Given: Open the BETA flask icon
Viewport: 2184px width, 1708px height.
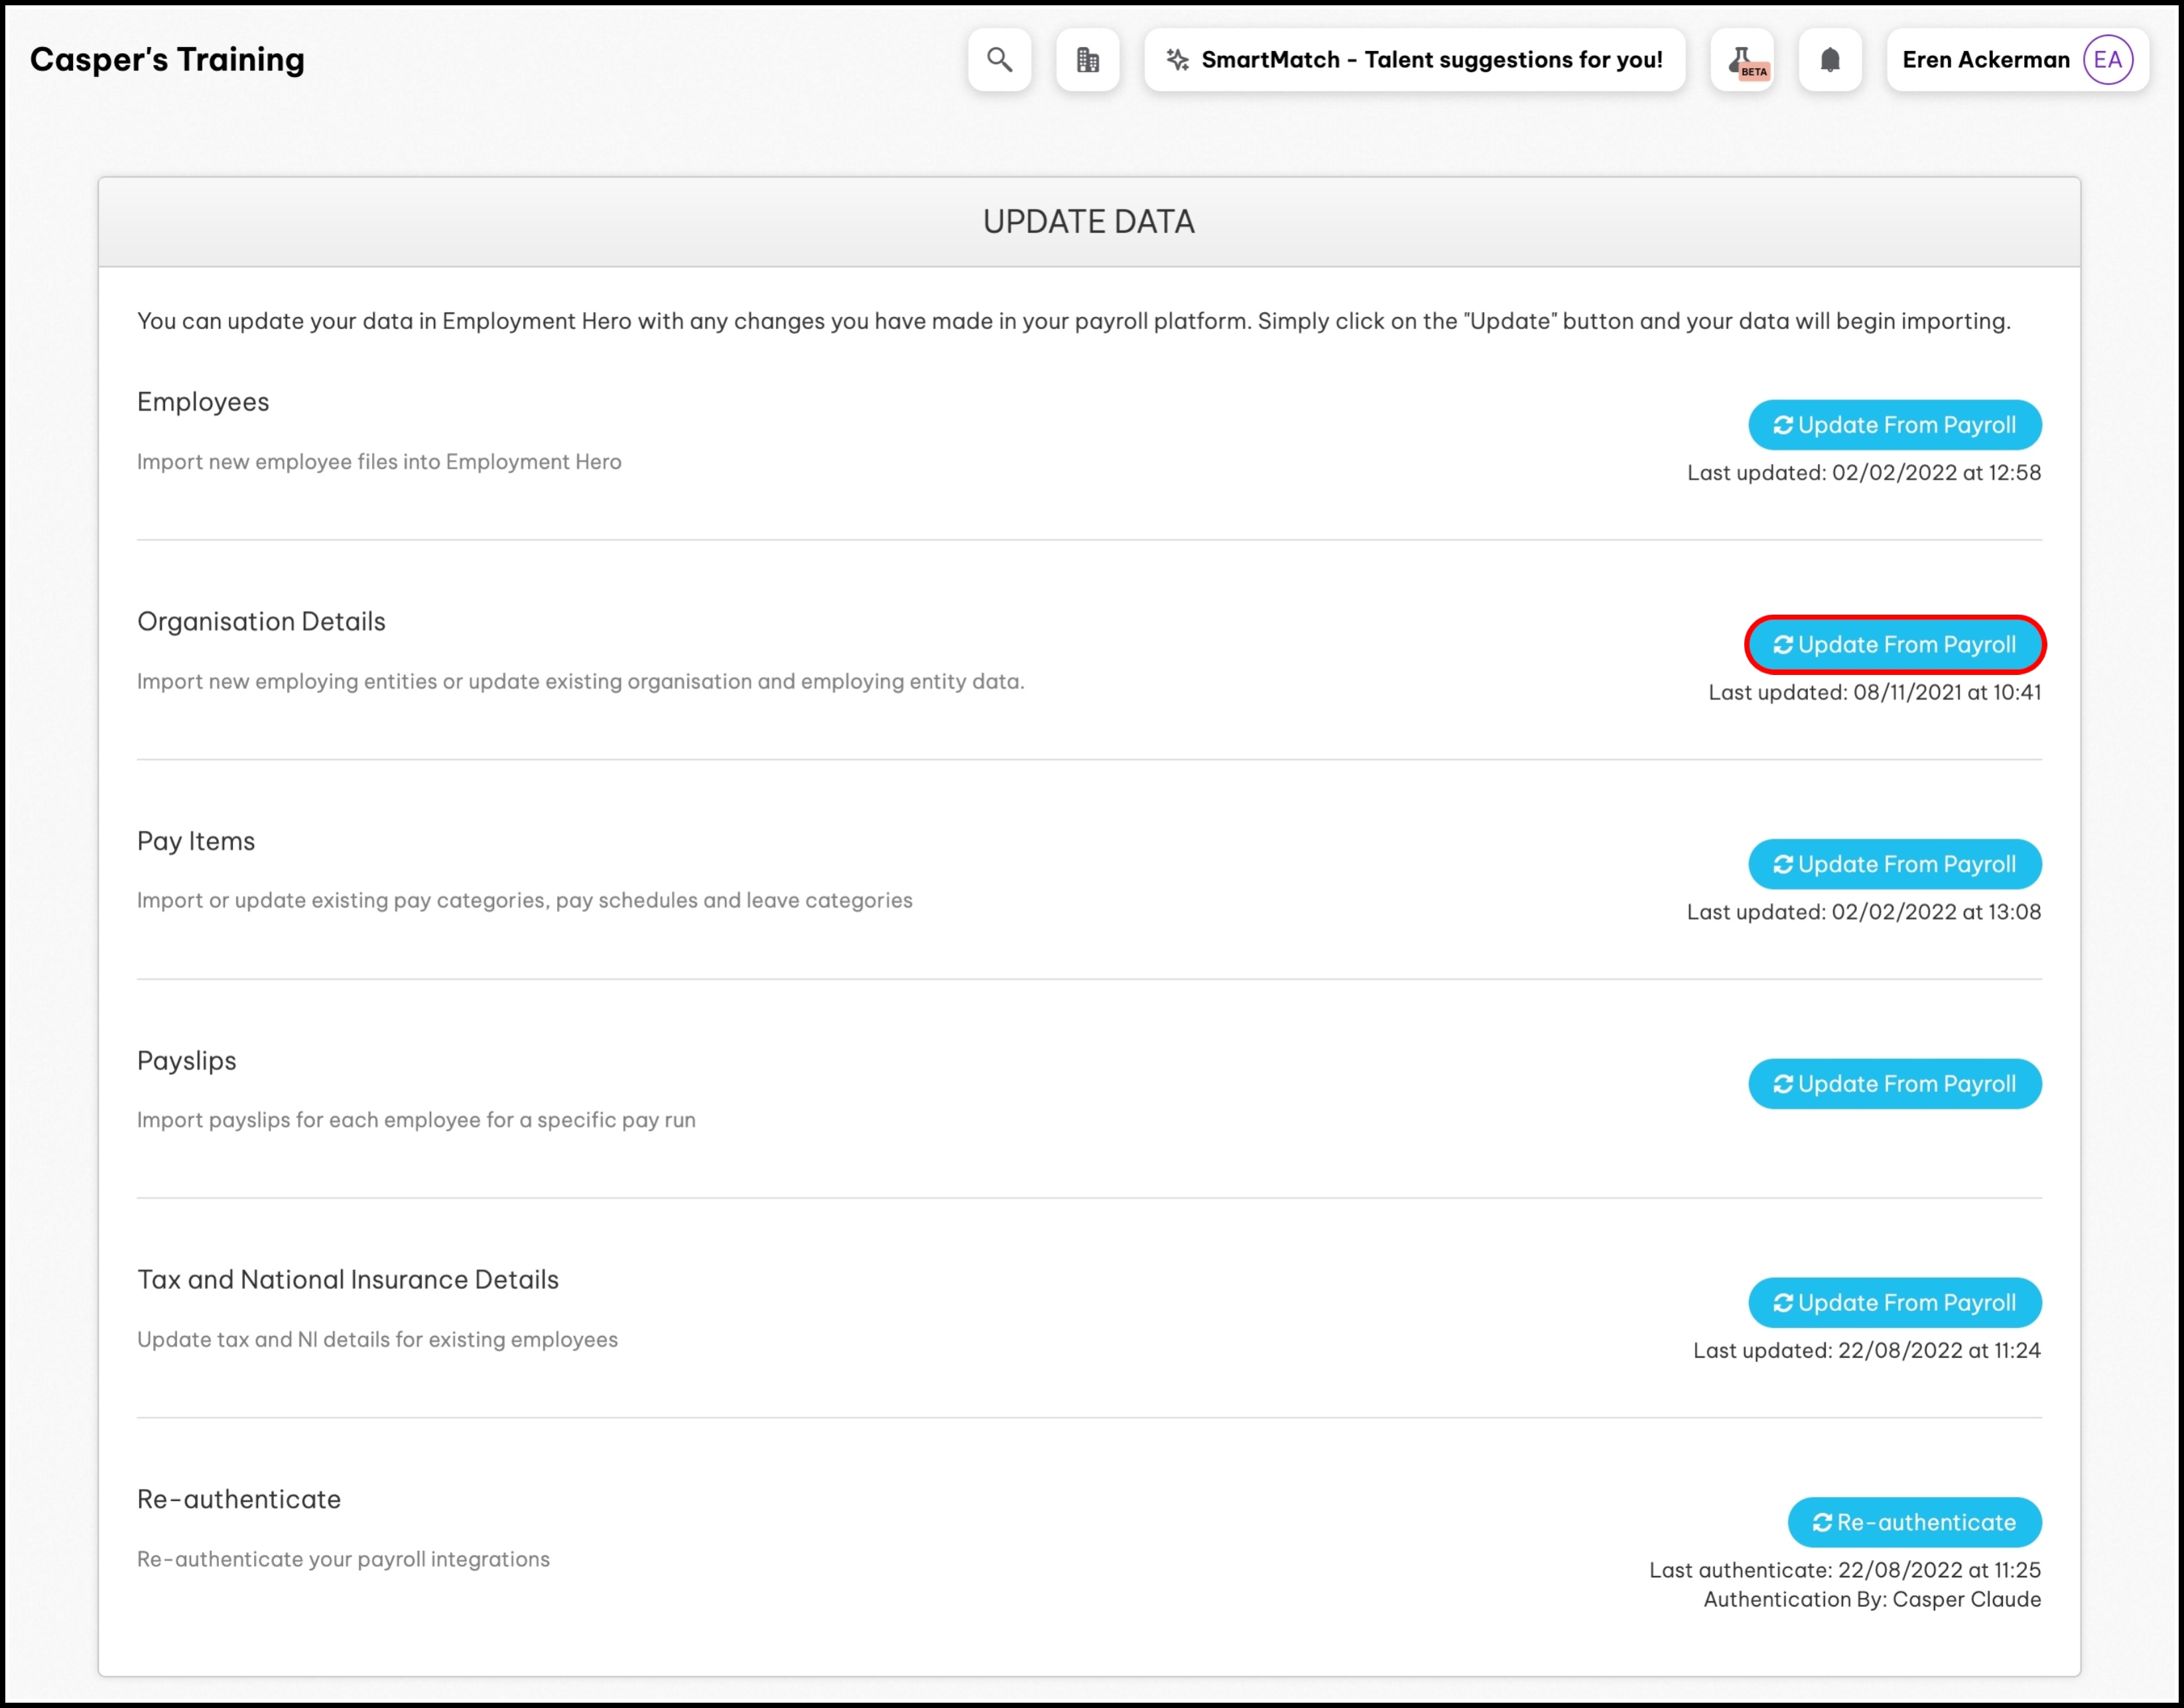Looking at the screenshot, I should tap(1742, 60).
